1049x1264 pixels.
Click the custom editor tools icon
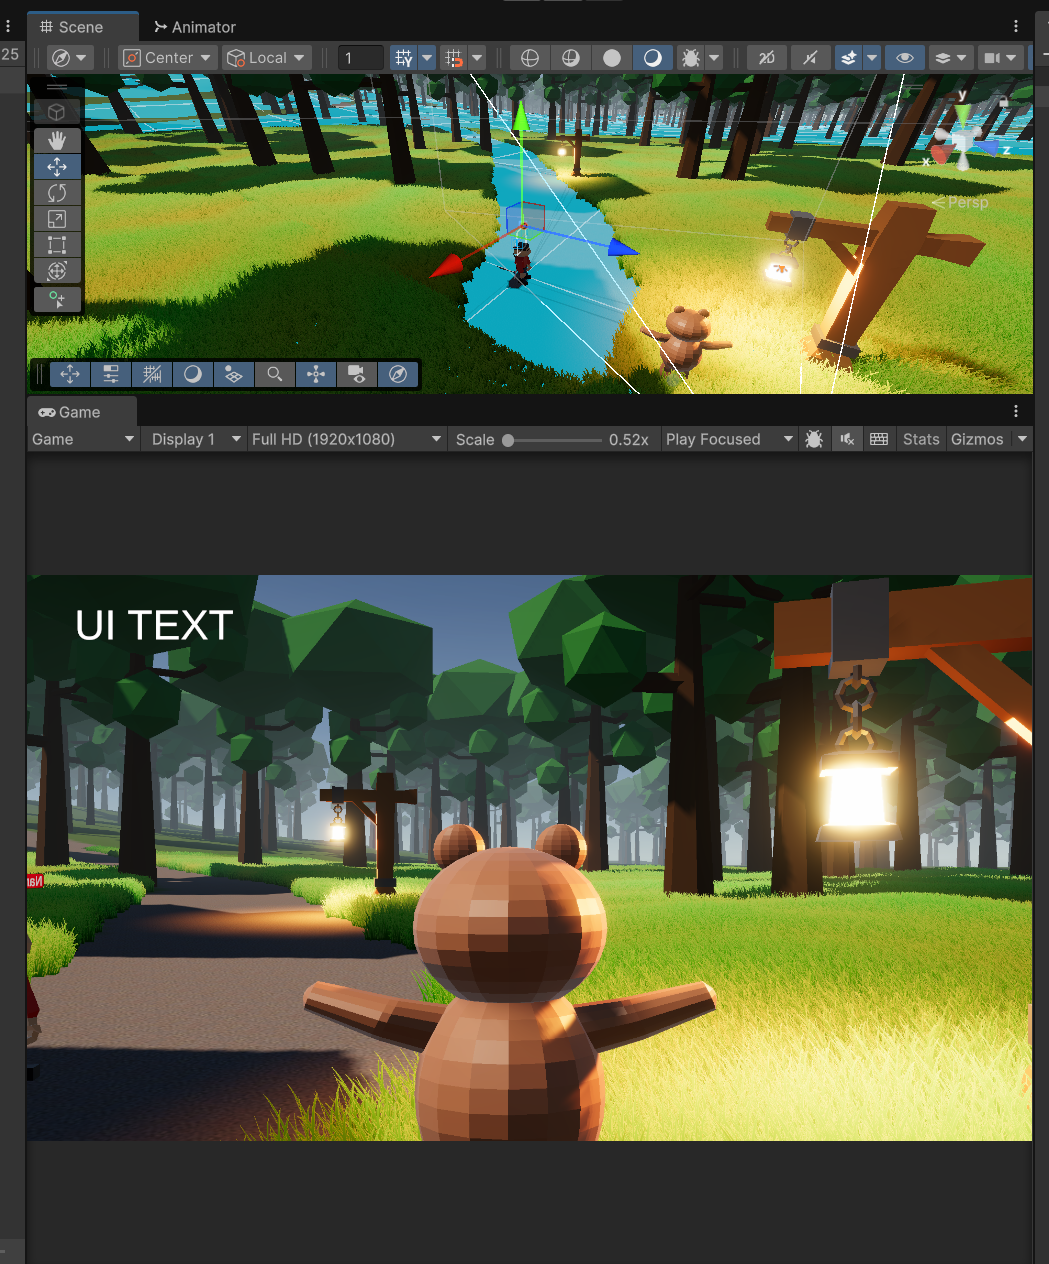click(x=57, y=299)
